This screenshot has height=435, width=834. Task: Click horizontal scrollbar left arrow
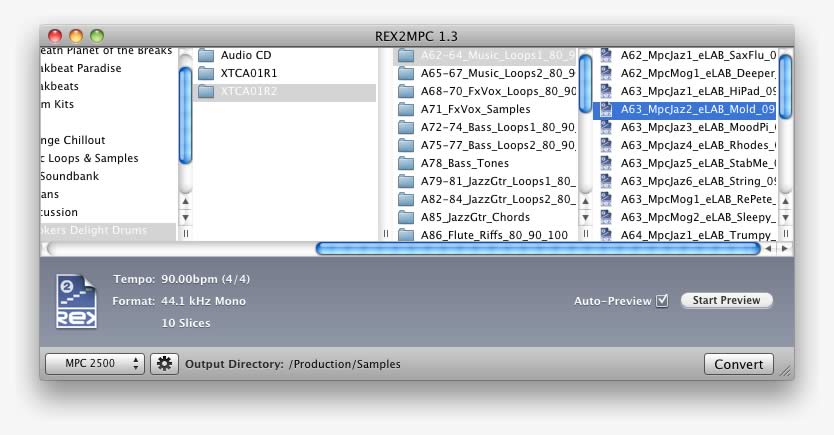coord(769,248)
